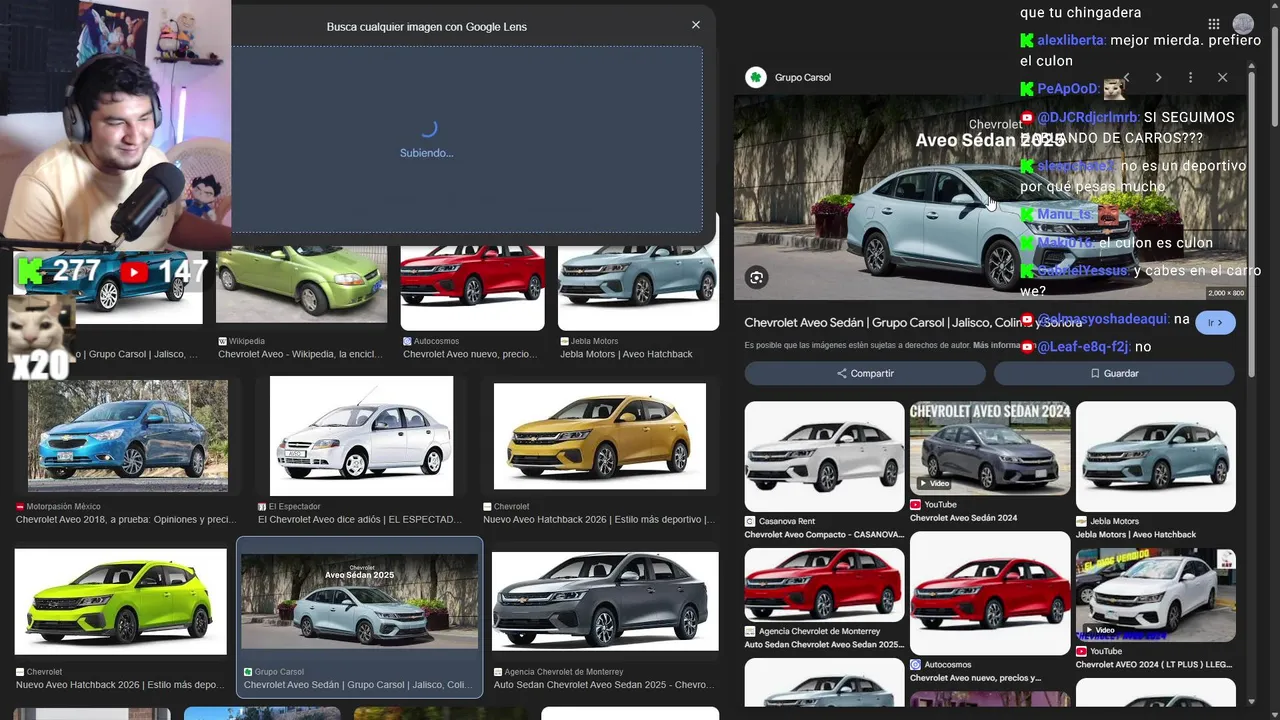Open YouTube AVEO 2024 LT PLUS video thumbnail

coord(1156,595)
